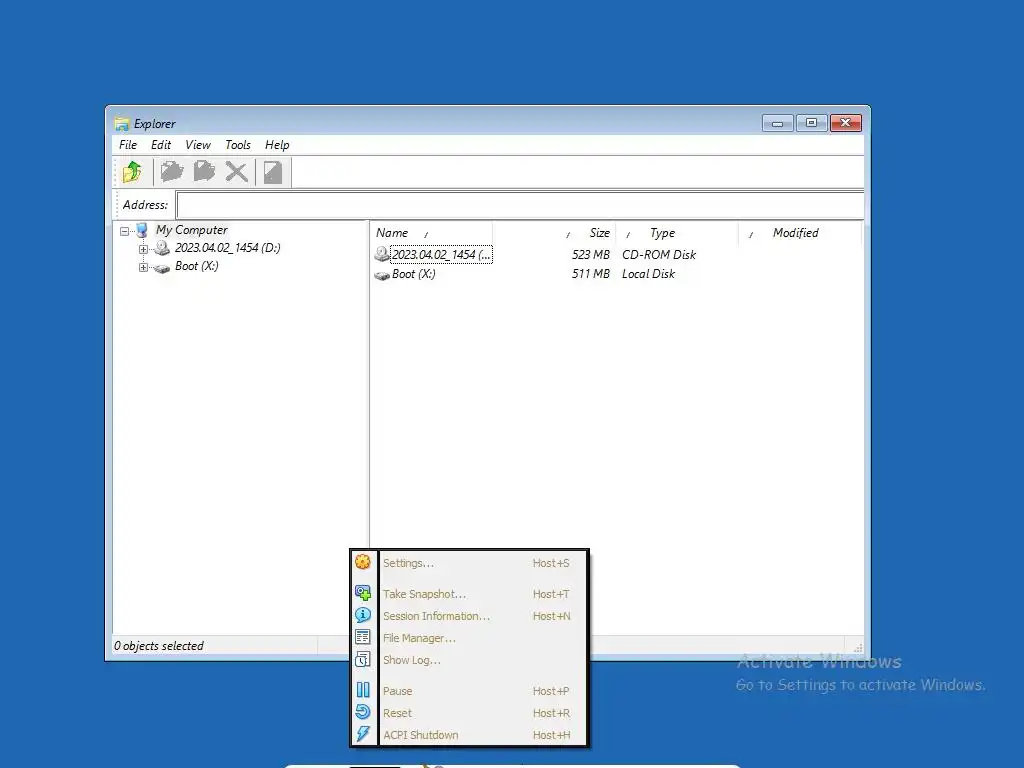Click the CD-ROM drive icon in tree
The image size is (1024, 768).
[162, 248]
